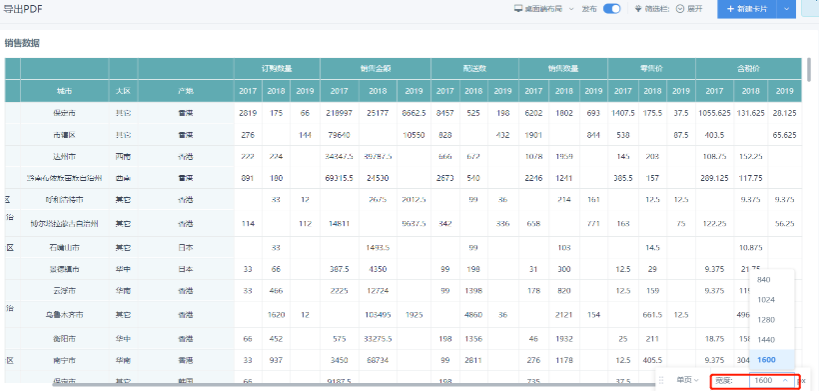This screenshot has width=819, height=391.
Task: Click the drag handle dots icon
Action: click(x=662, y=381)
